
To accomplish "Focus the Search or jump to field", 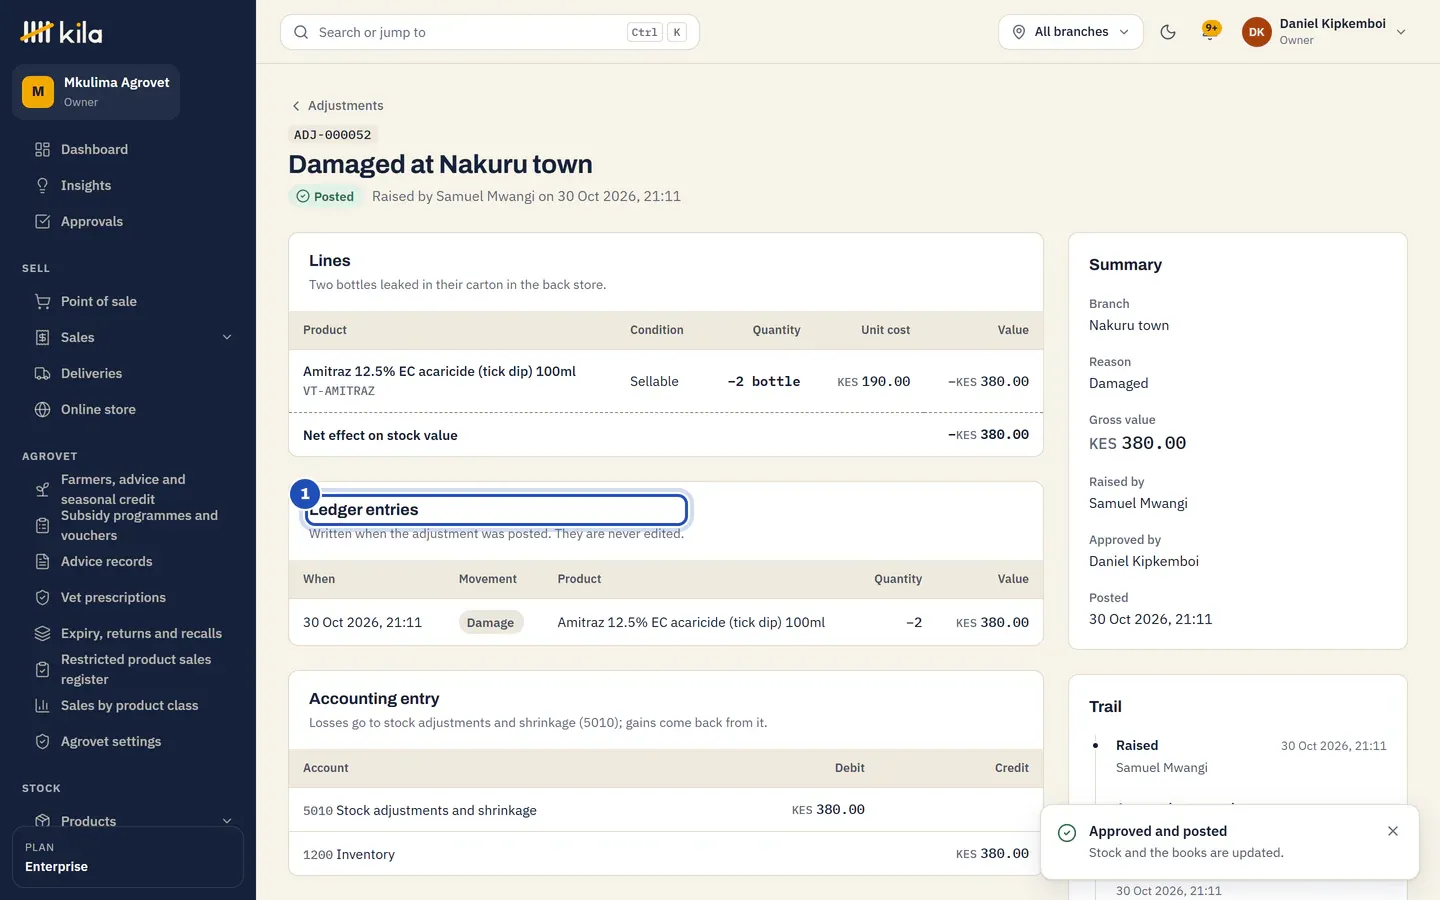I will click(x=490, y=32).
